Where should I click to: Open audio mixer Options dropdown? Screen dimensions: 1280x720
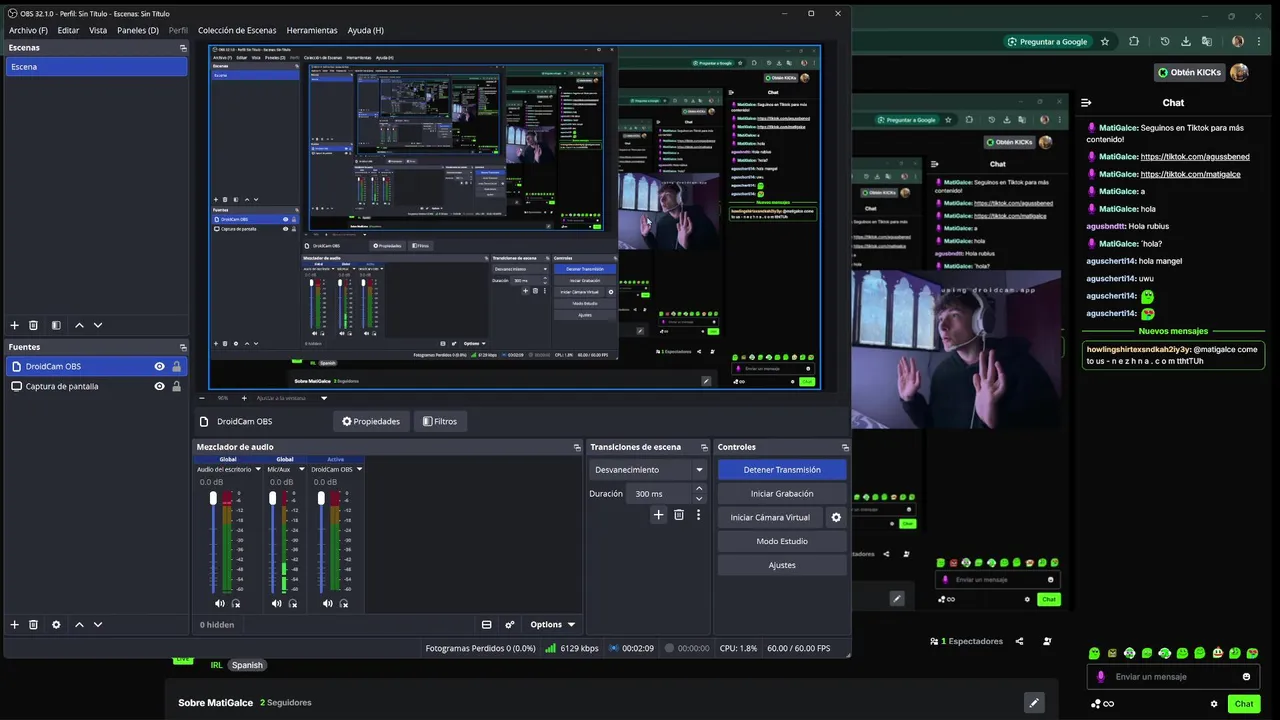point(552,624)
